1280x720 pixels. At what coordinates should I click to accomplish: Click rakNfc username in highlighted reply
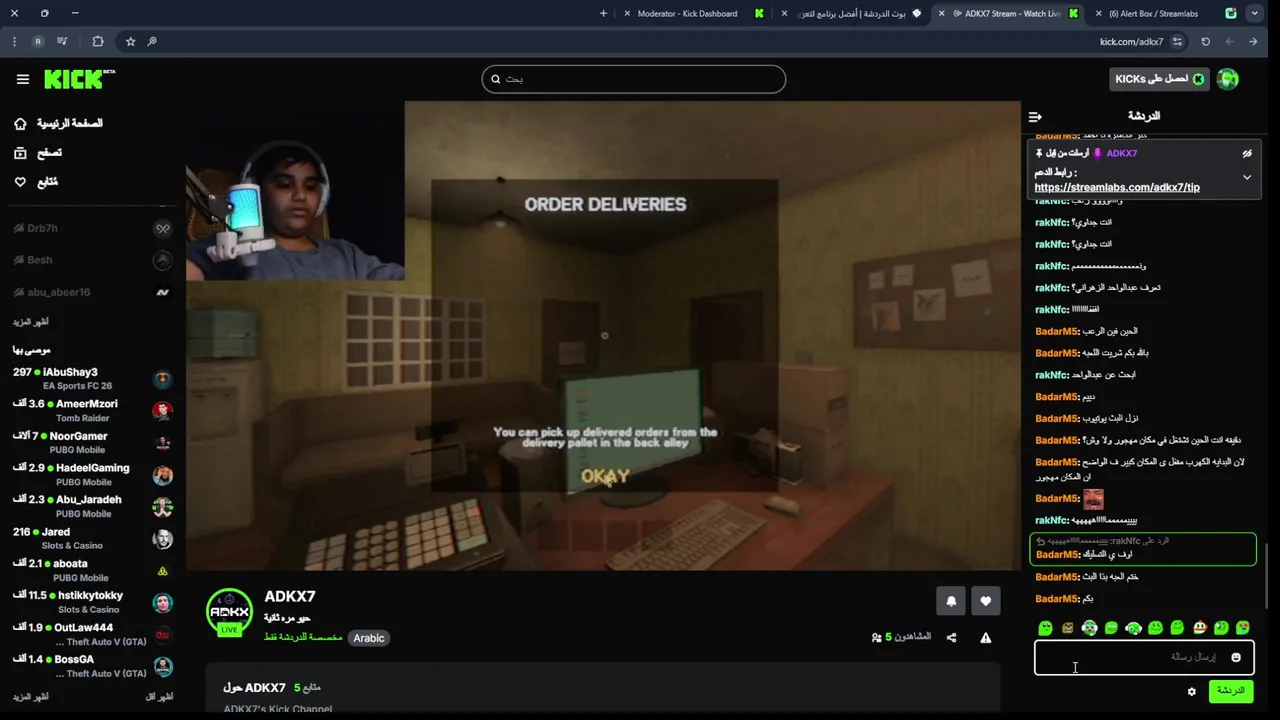pyautogui.click(x=1125, y=541)
